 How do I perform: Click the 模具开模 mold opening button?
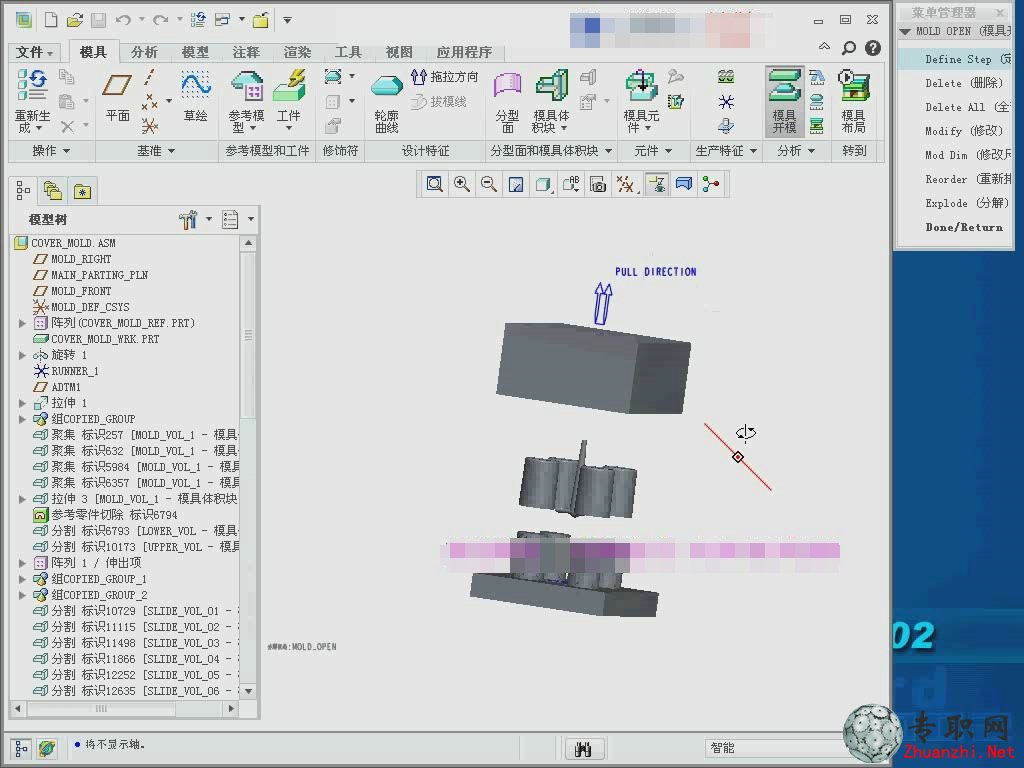tap(784, 101)
